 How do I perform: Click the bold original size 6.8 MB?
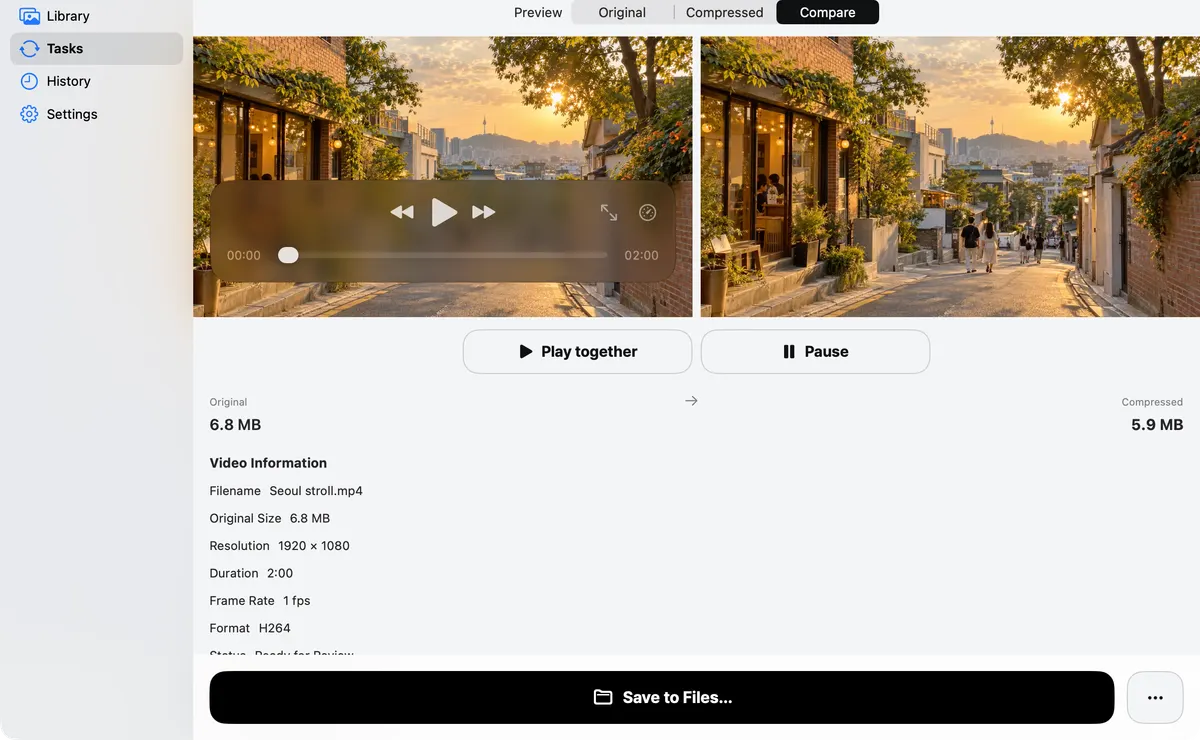point(235,425)
